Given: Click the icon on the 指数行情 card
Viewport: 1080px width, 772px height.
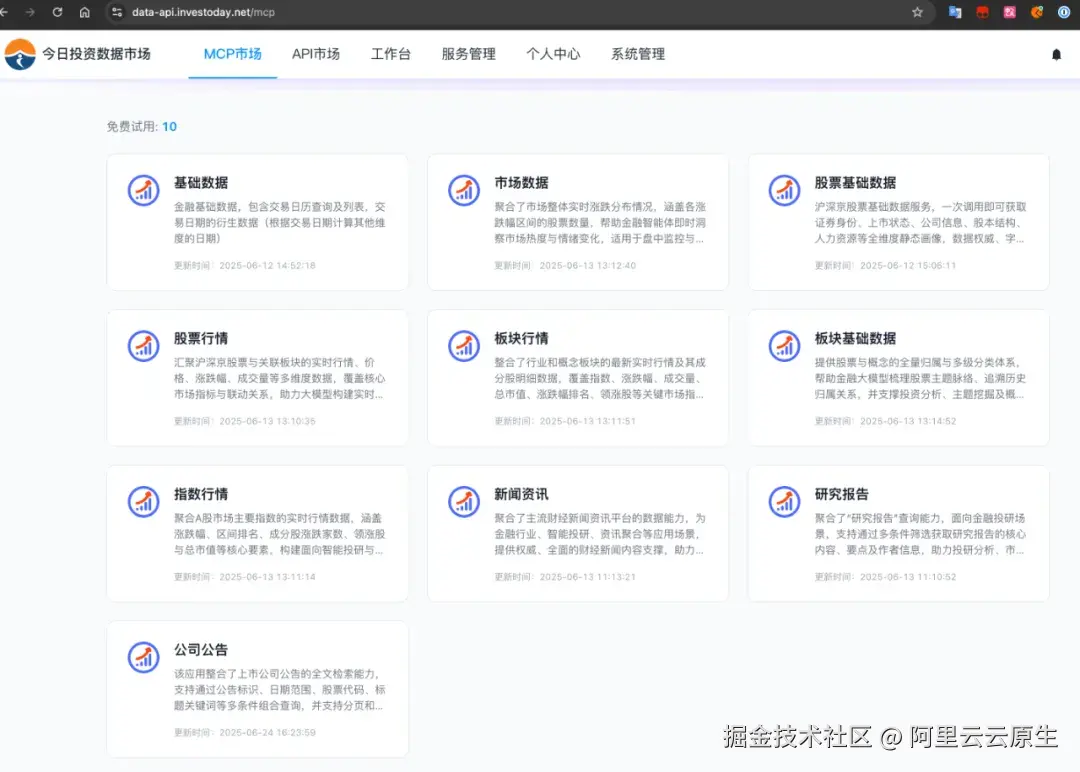Looking at the screenshot, I should [143, 501].
